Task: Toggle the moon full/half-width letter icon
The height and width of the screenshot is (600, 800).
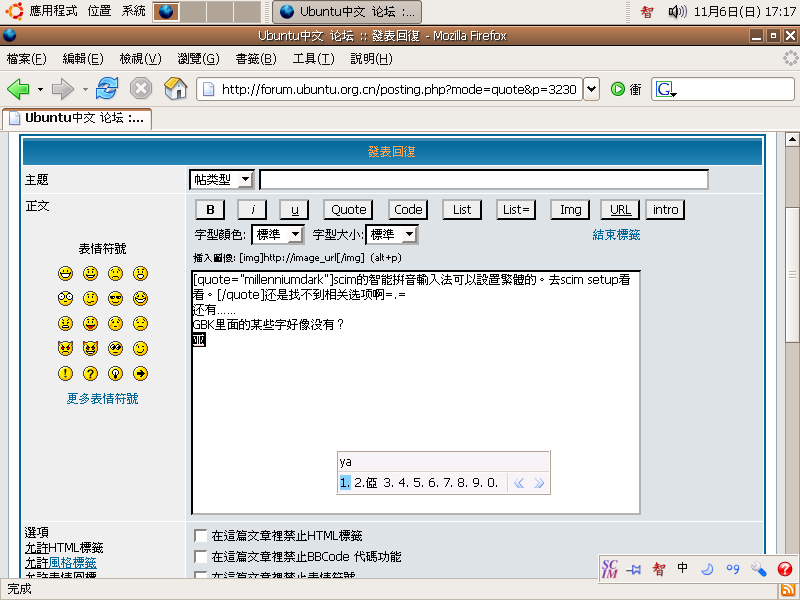Action: click(x=707, y=568)
